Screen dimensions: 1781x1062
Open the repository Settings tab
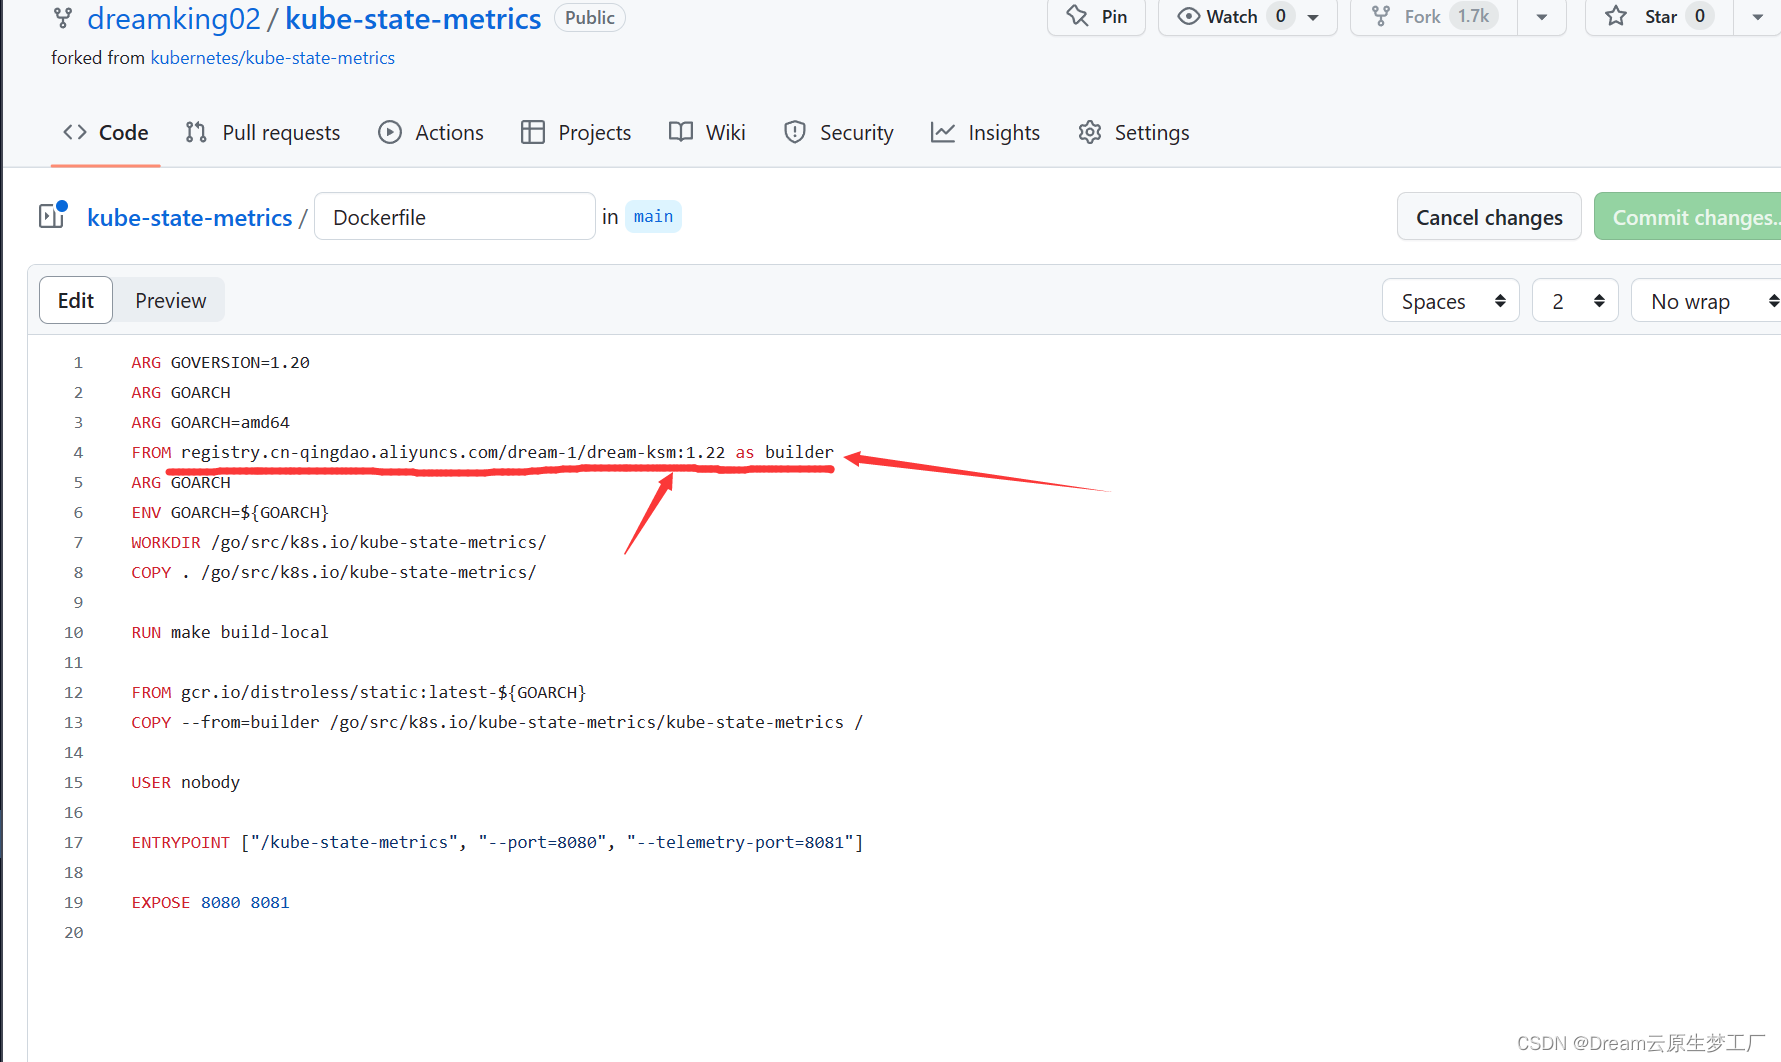tap(1134, 132)
